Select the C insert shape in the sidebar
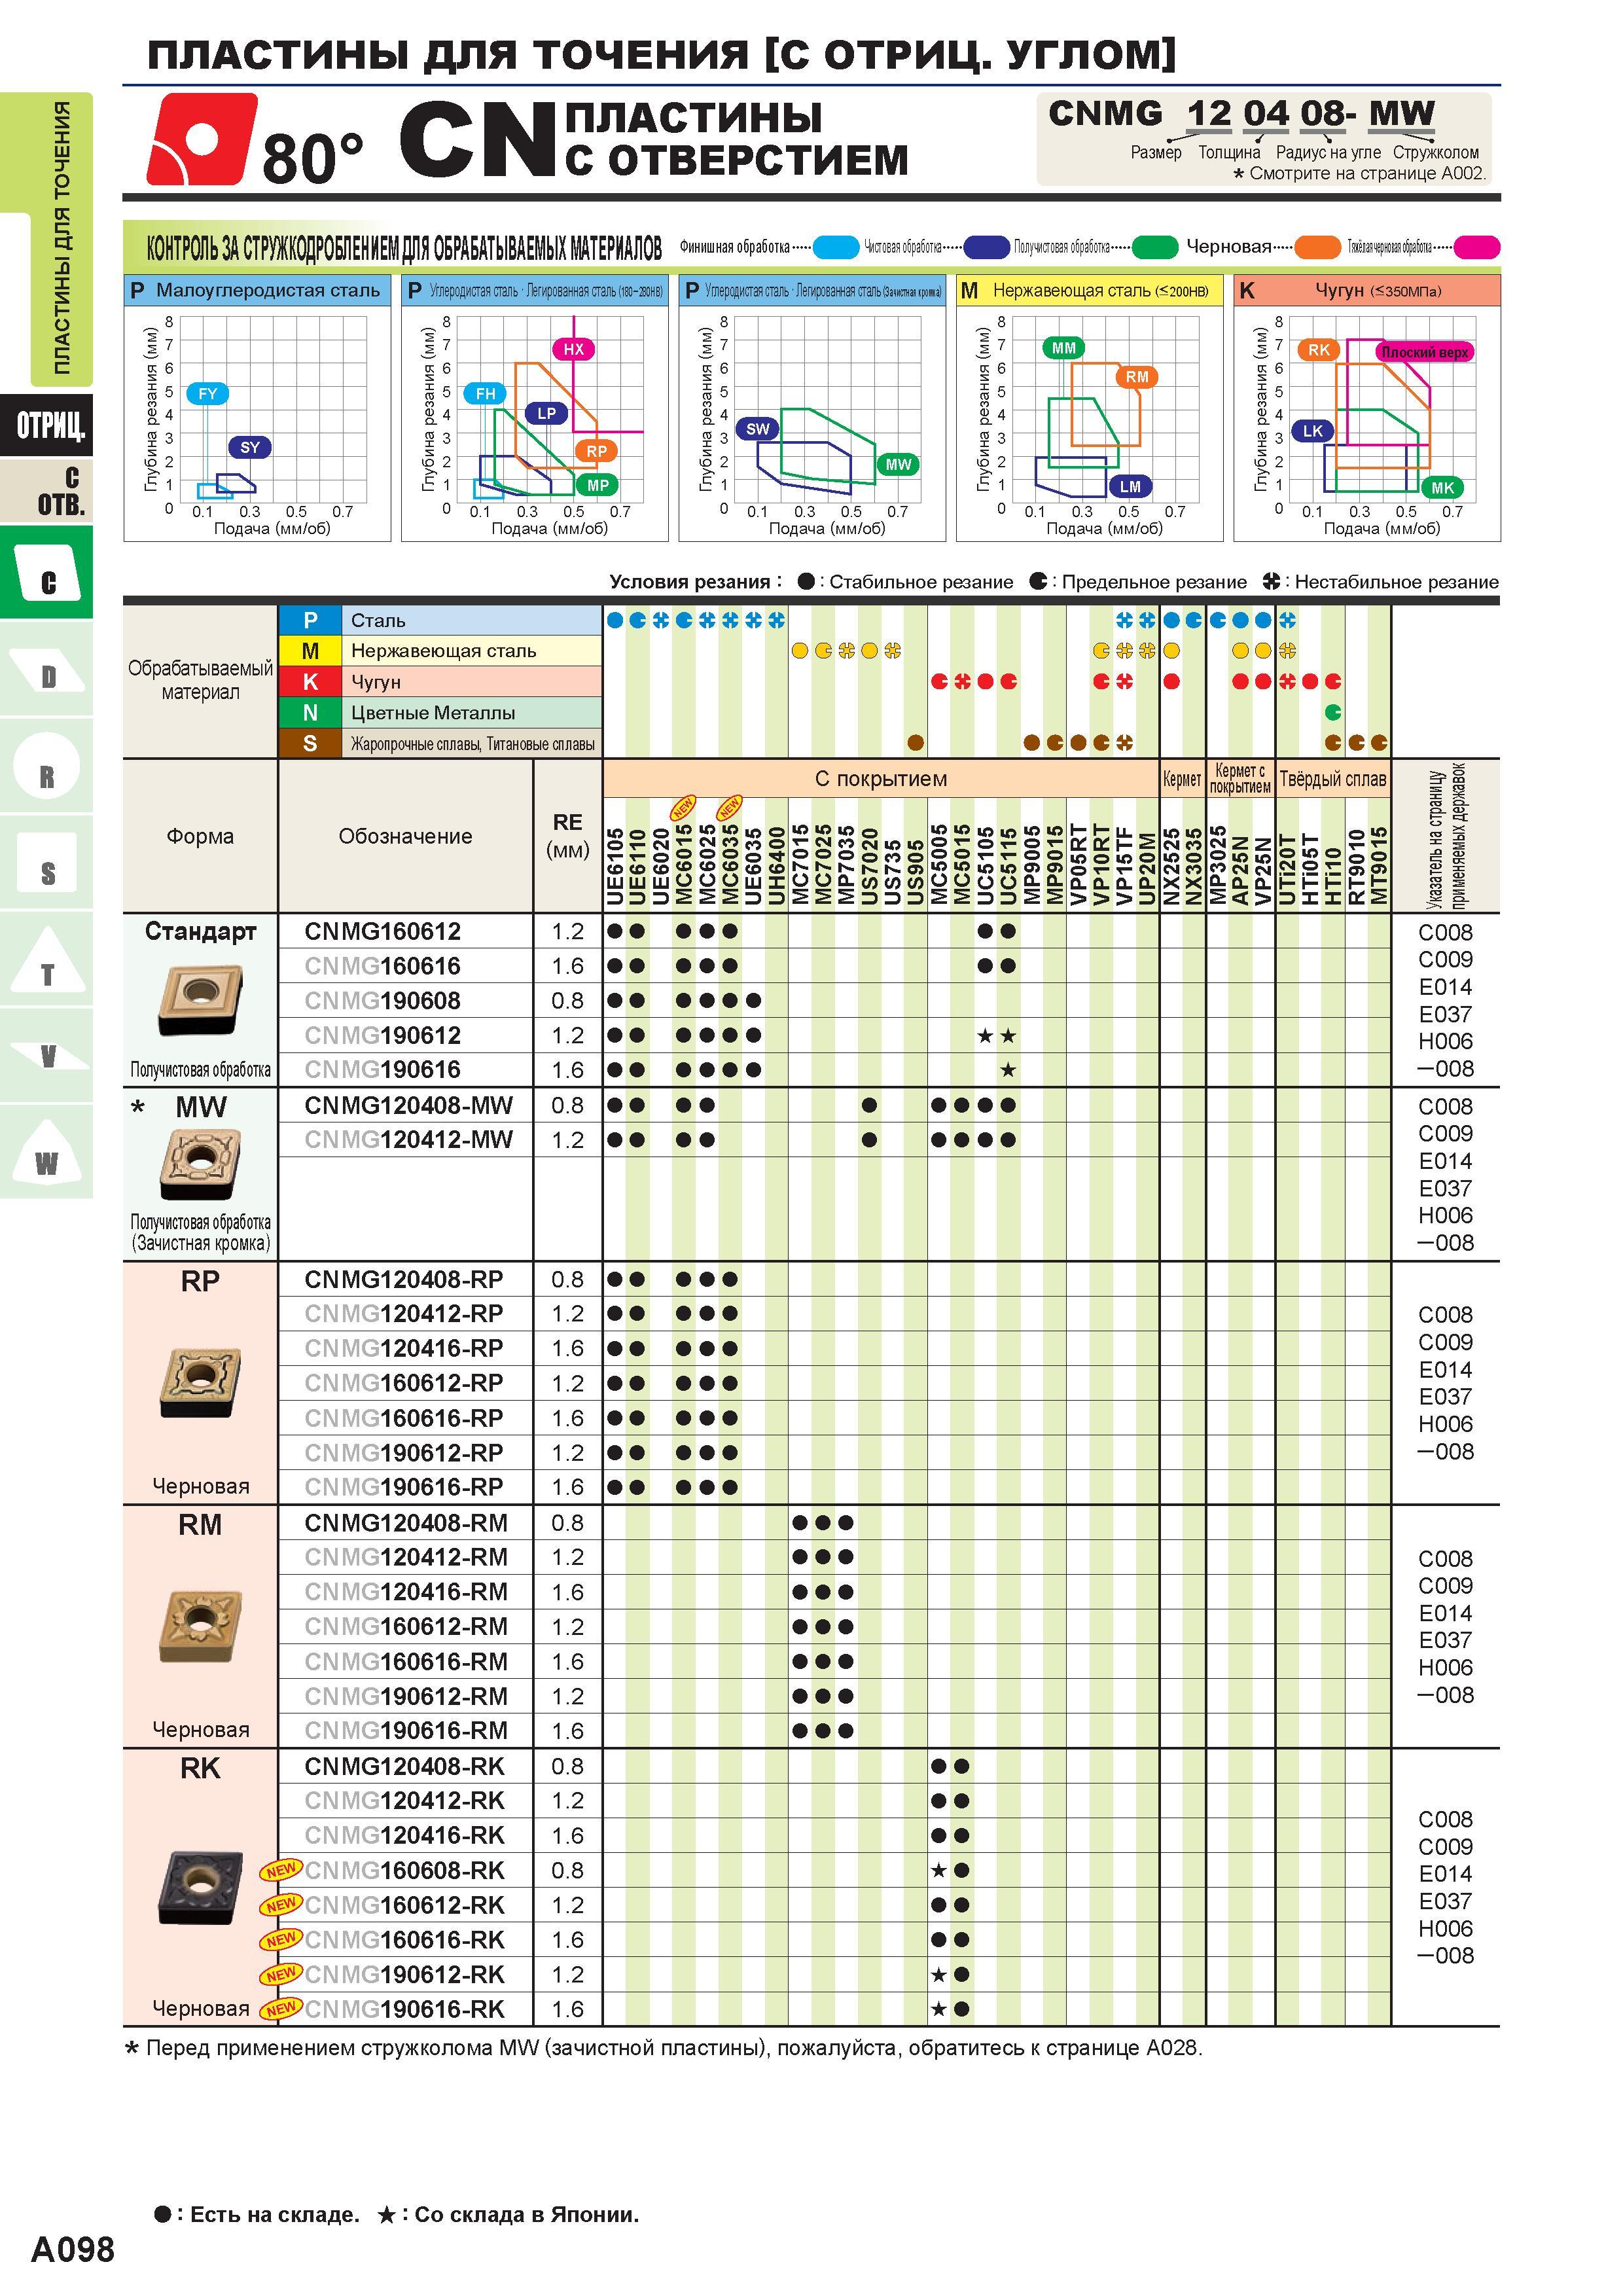This screenshot has width=1623, height=2296. click(x=47, y=573)
